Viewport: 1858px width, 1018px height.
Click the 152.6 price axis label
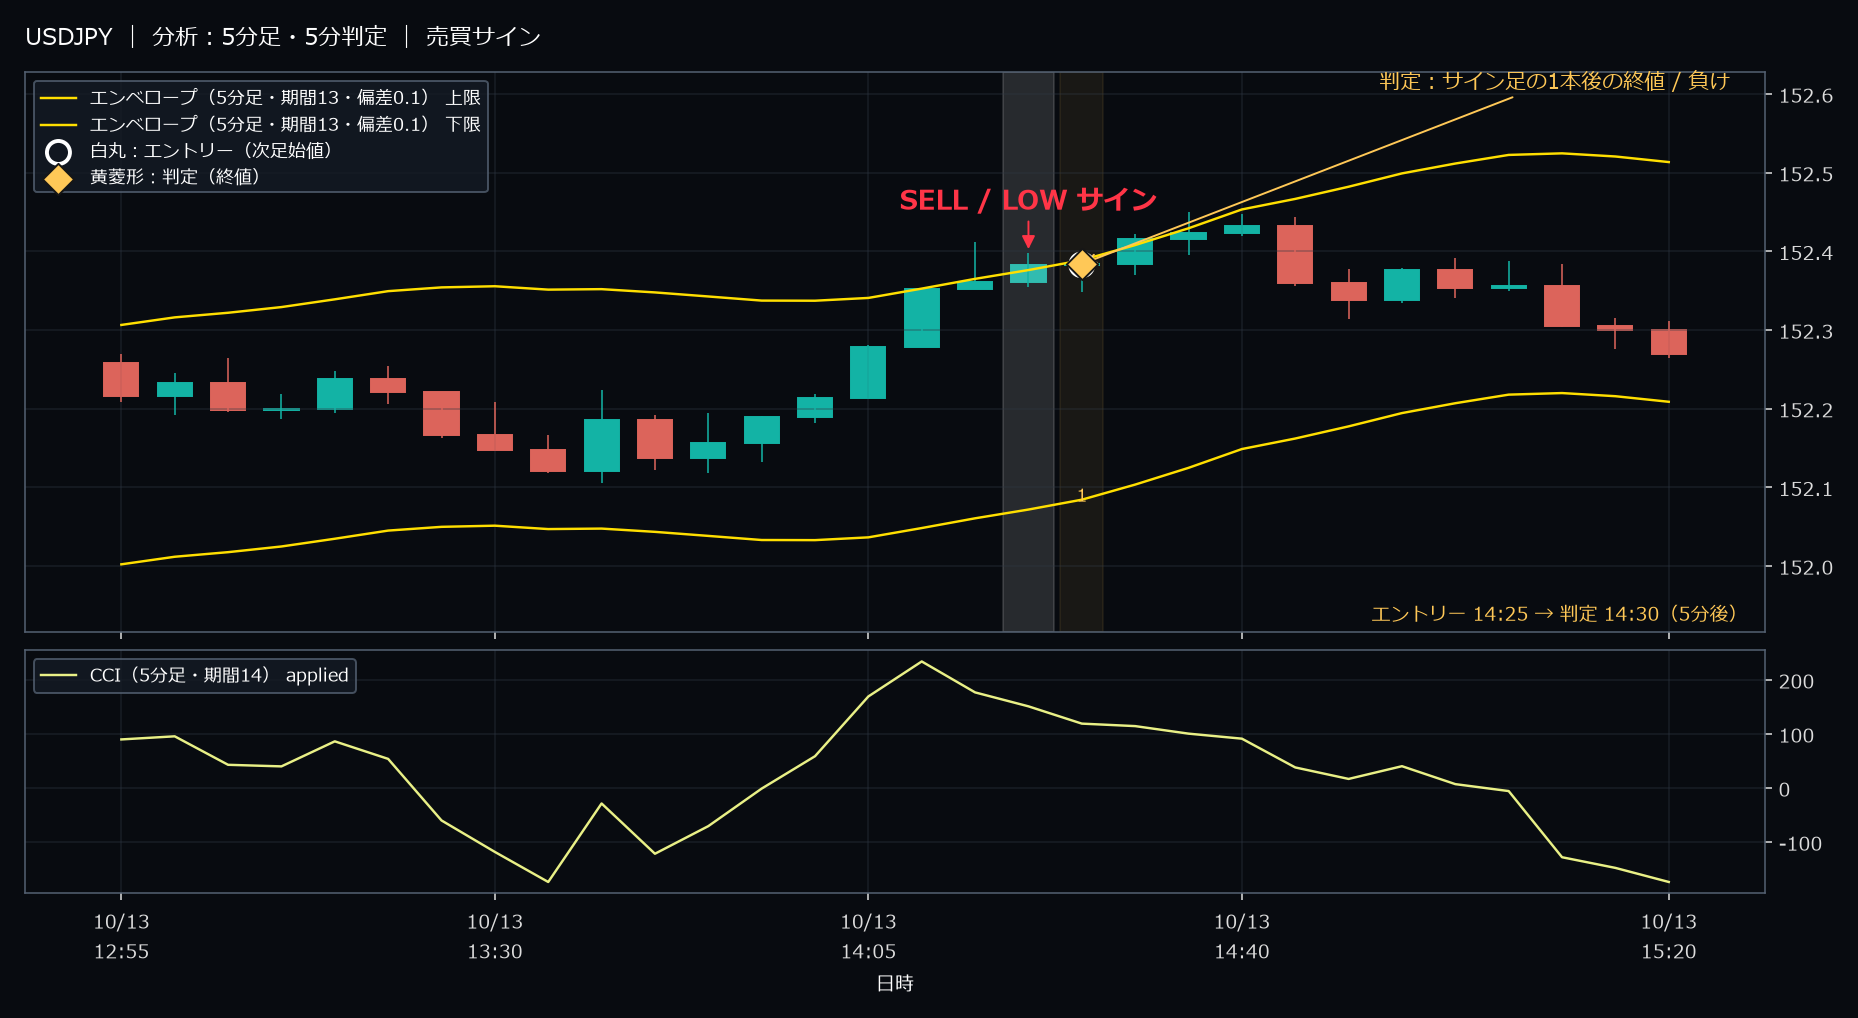[1806, 96]
